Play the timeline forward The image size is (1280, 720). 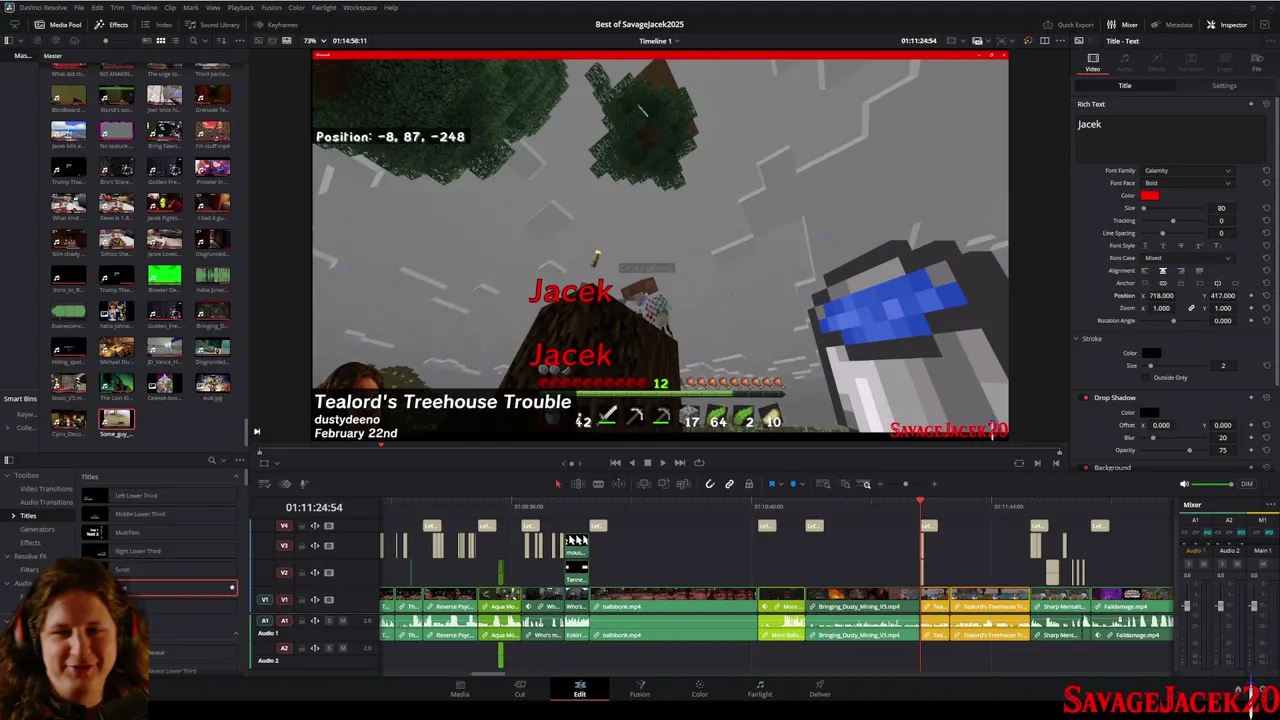[x=662, y=463]
